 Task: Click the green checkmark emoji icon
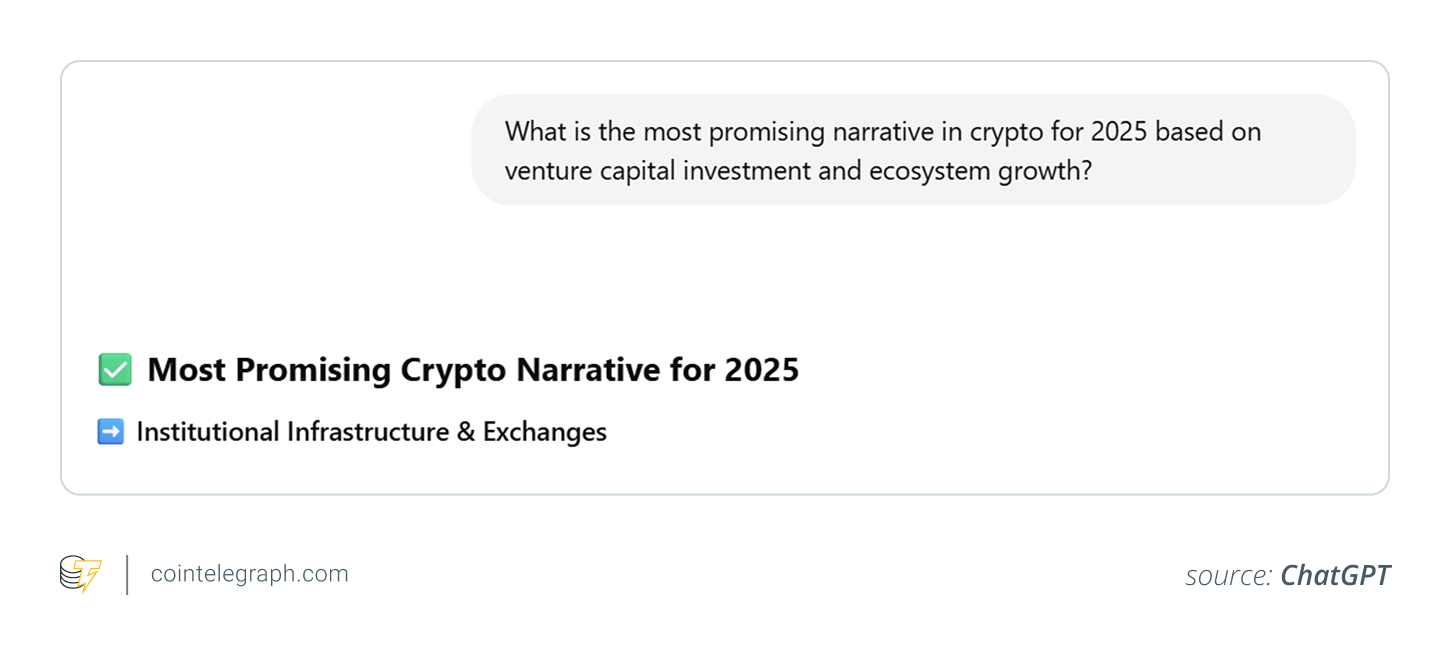115,370
